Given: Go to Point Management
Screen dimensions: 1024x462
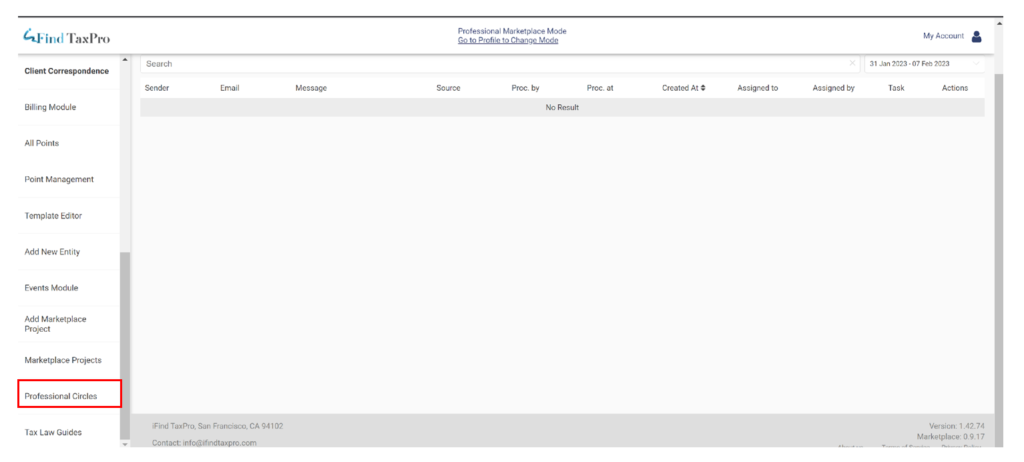Looking at the screenshot, I should (59, 179).
